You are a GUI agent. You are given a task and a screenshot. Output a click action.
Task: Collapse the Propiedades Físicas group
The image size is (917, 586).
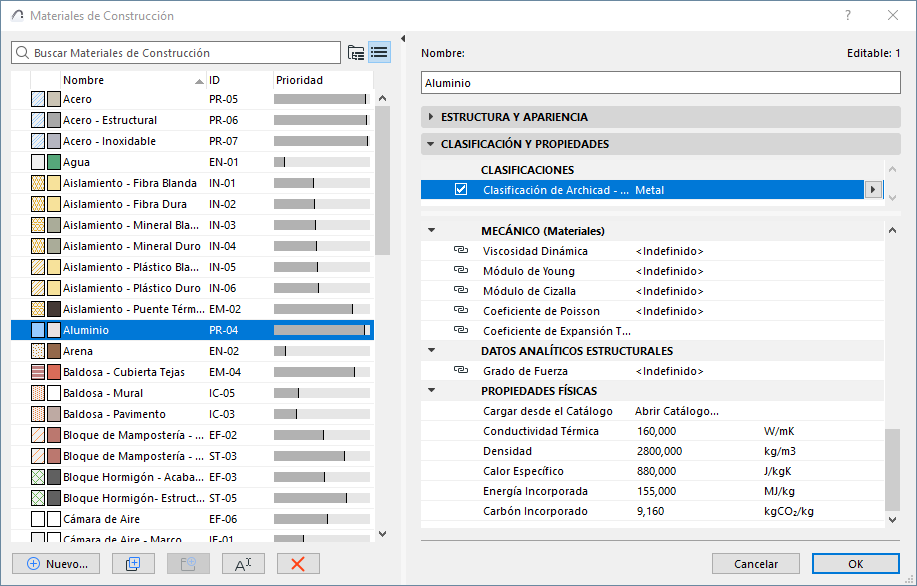(431, 391)
